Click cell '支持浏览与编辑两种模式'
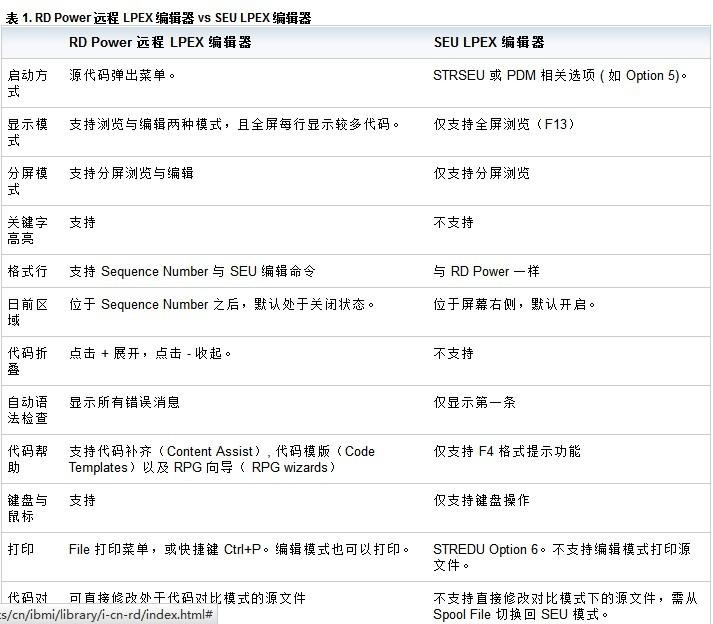Viewport: 713px width, 624px height. [146, 124]
